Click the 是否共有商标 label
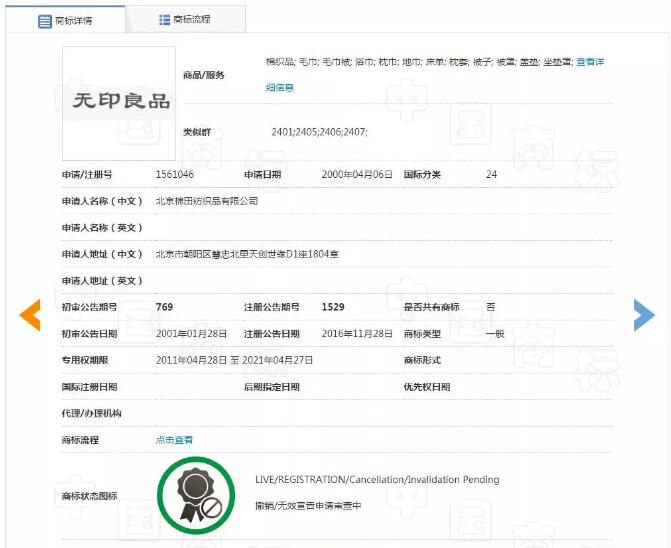 431,307
